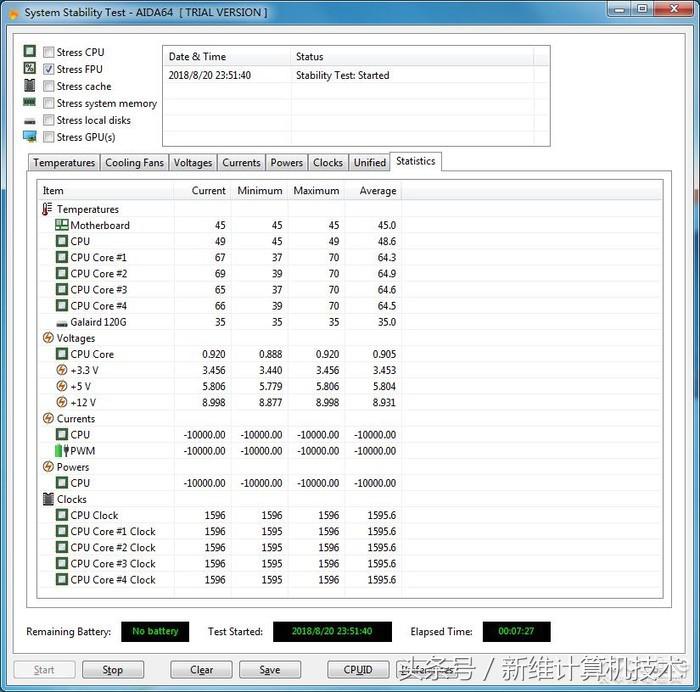Open the Unified tab

point(369,163)
